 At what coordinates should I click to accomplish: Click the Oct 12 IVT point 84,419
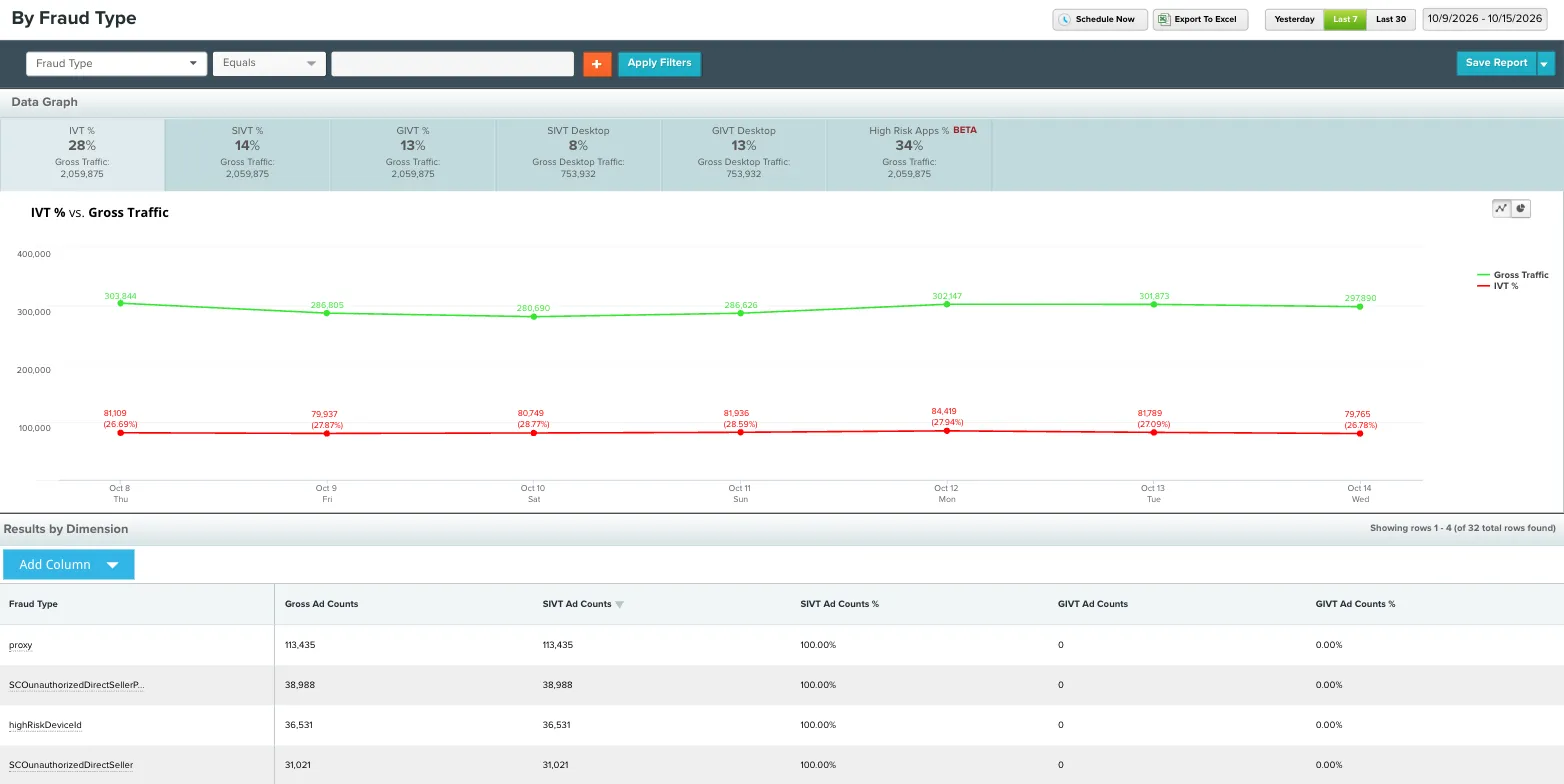tap(947, 431)
